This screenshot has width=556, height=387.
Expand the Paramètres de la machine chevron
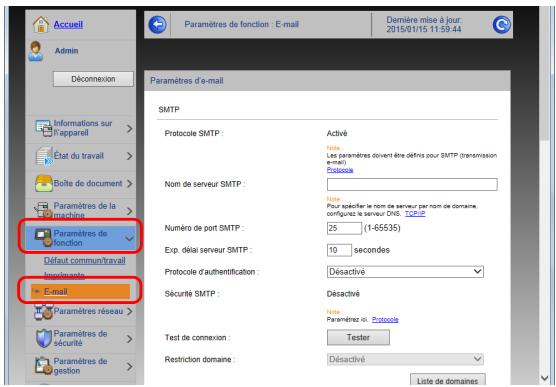coord(129,211)
